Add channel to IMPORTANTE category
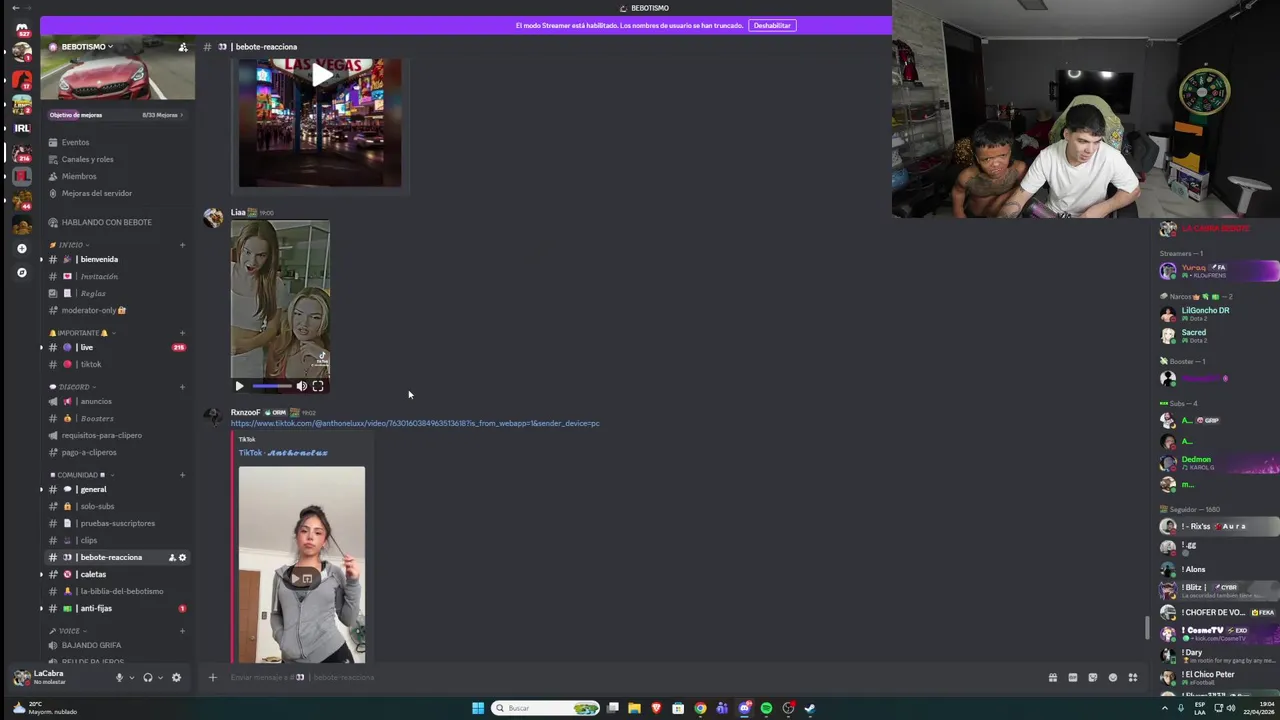Viewport: 1280px width, 720px height. [182, 333]
